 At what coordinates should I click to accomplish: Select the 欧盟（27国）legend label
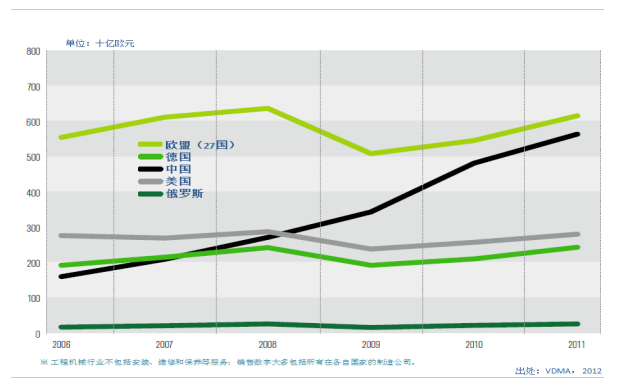[200, 145]
